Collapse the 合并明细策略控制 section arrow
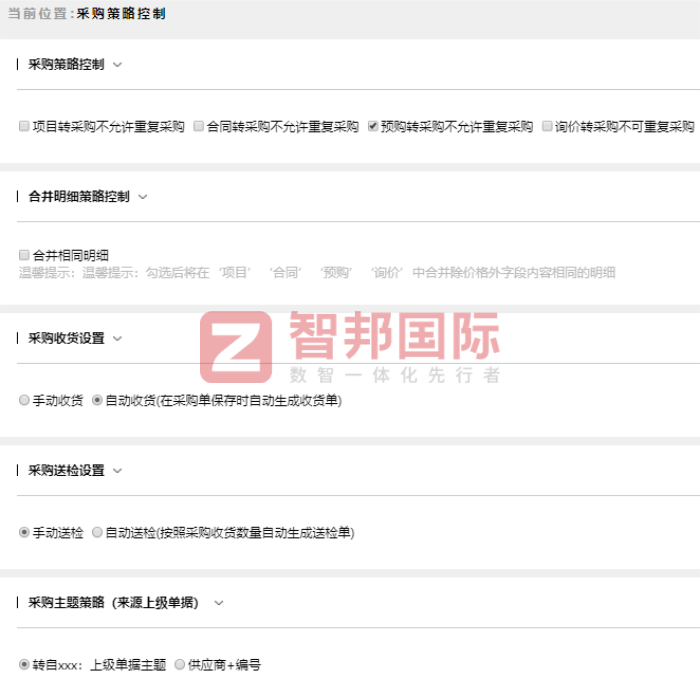700x694 pixels. [x=142, y=197]
